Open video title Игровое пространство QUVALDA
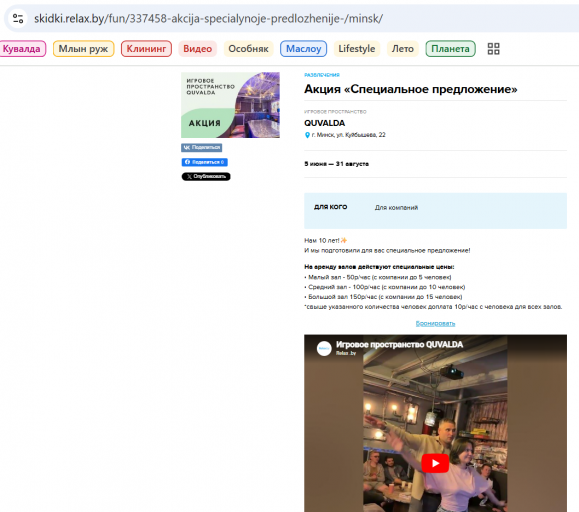This screenshot has width=579, height=512. coord(399,344)
